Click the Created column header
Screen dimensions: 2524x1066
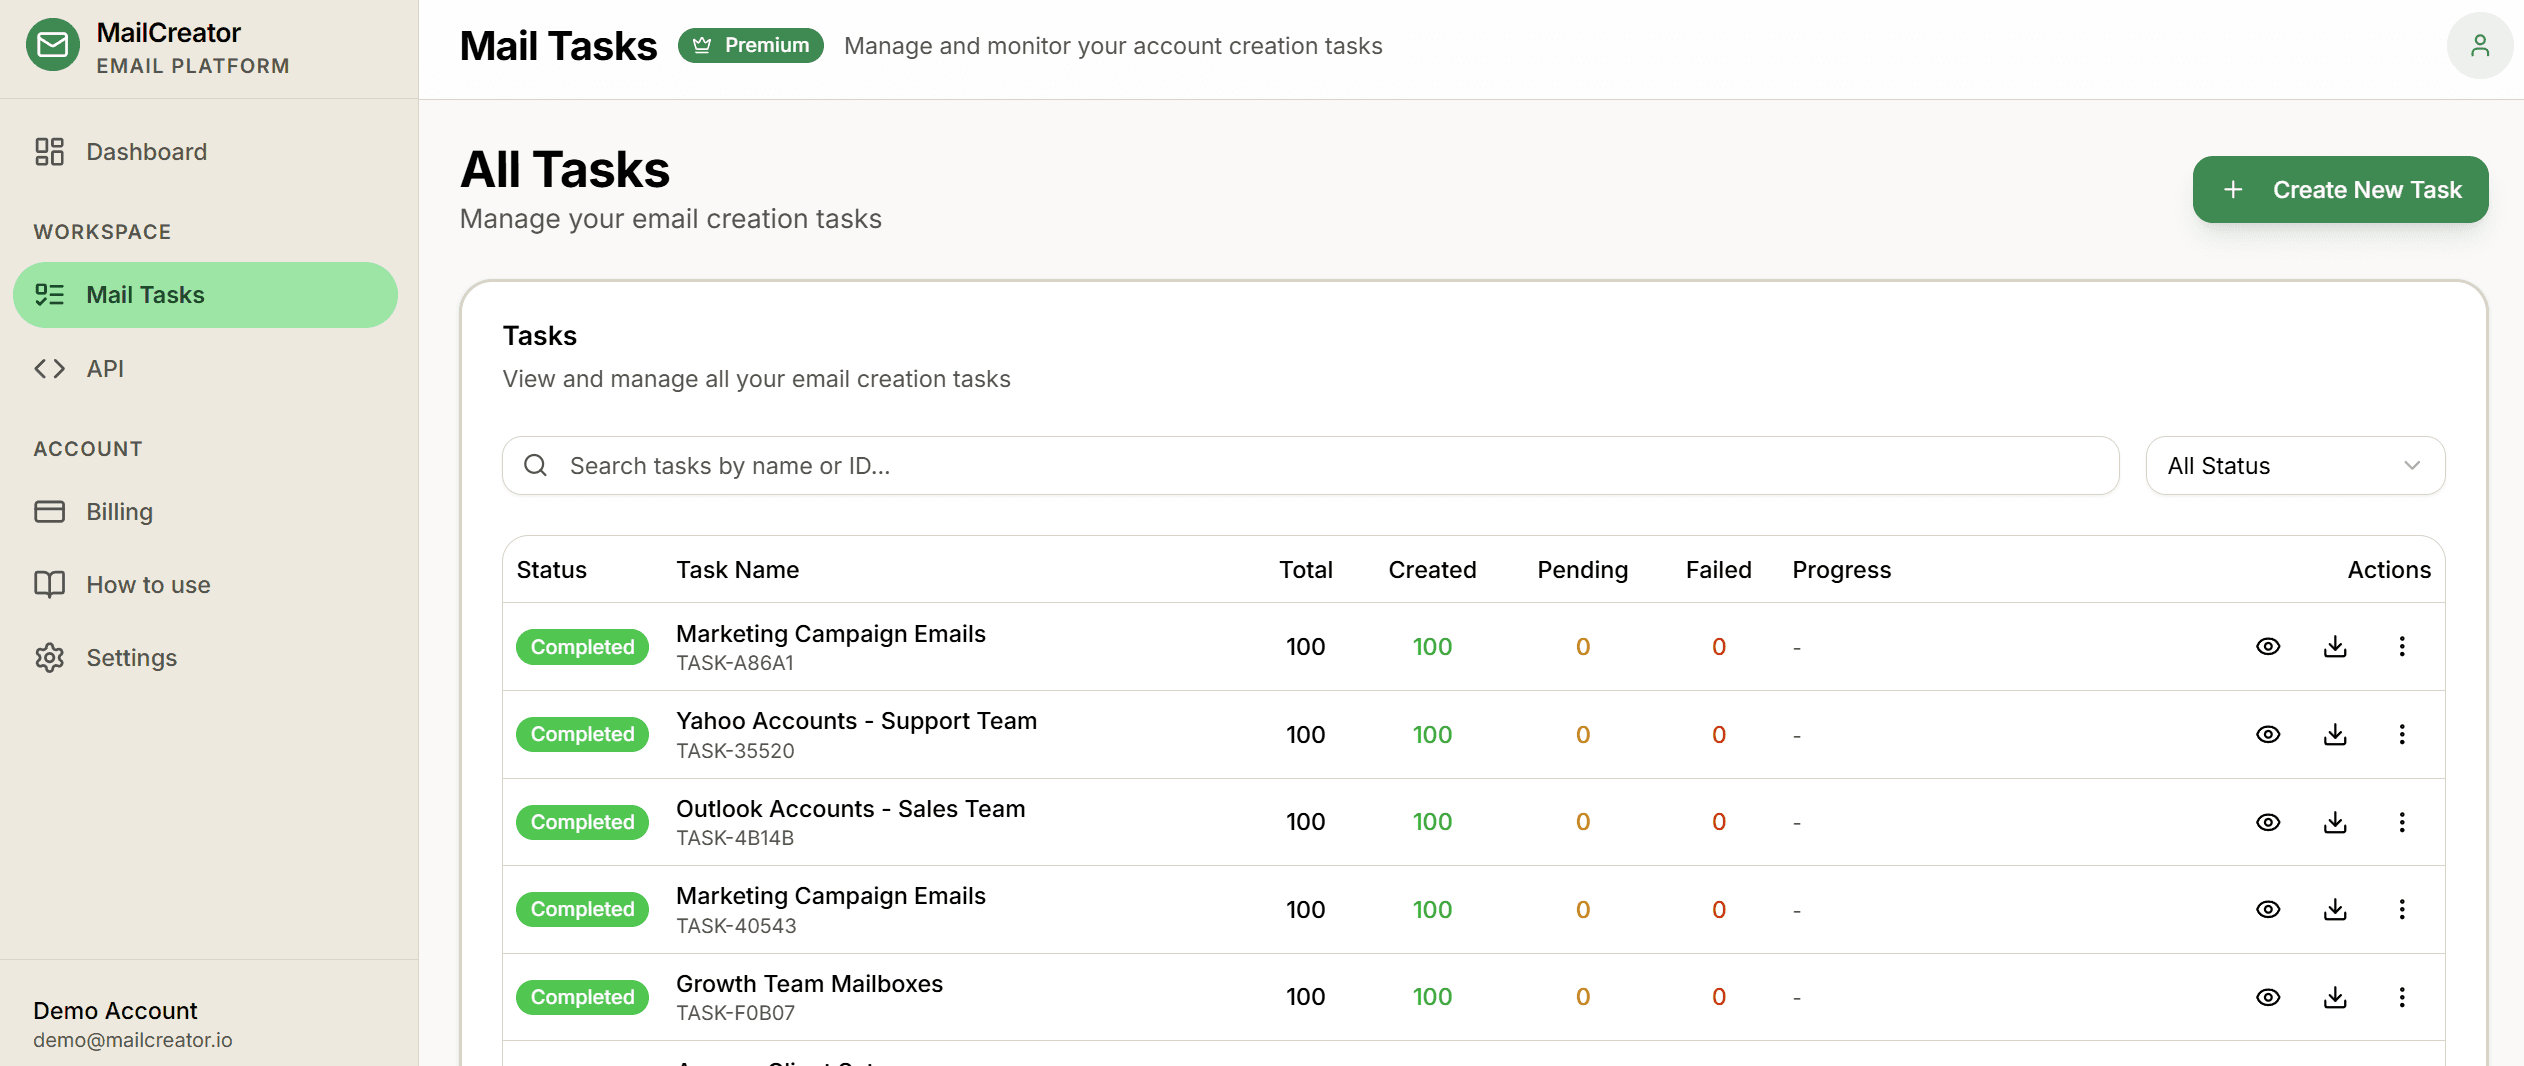point(1432,570)
